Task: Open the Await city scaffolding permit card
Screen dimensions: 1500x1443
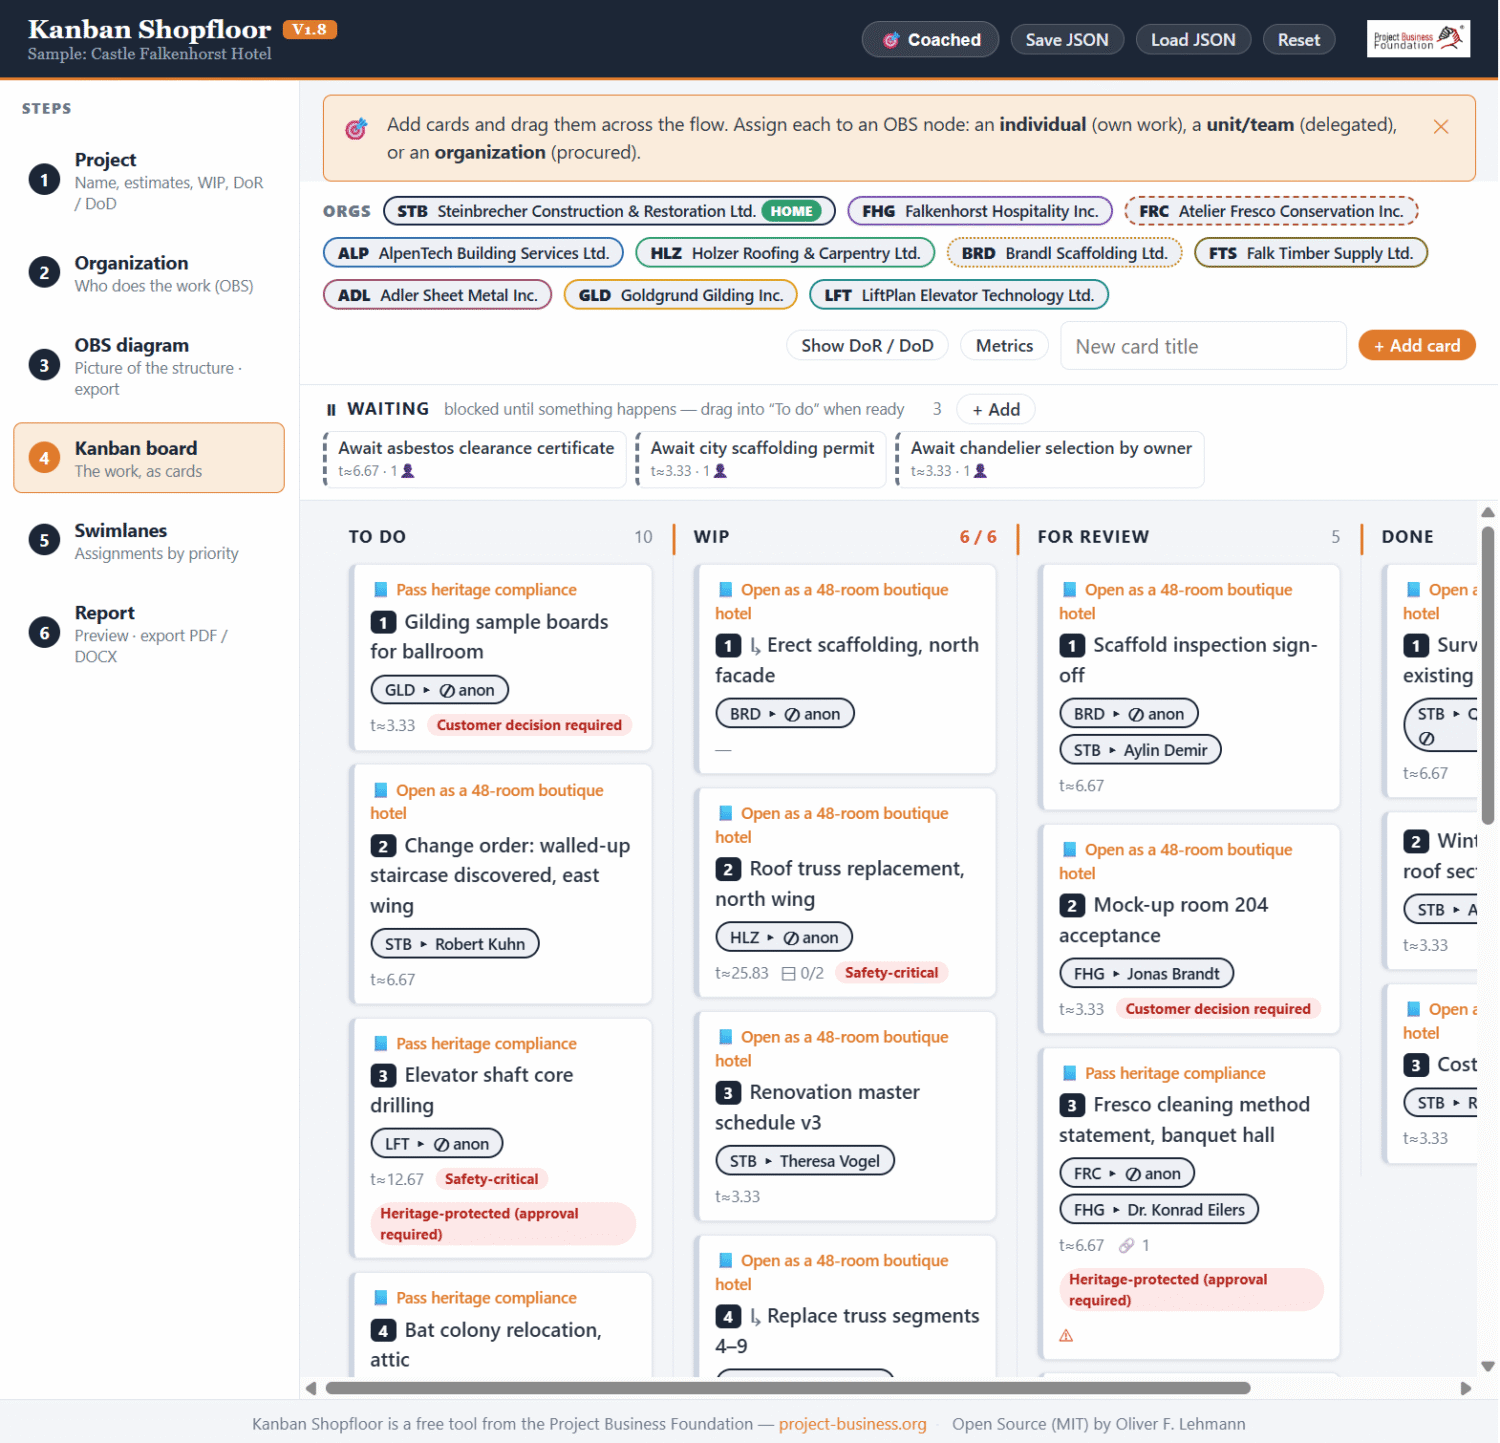Action: (761, 459)
